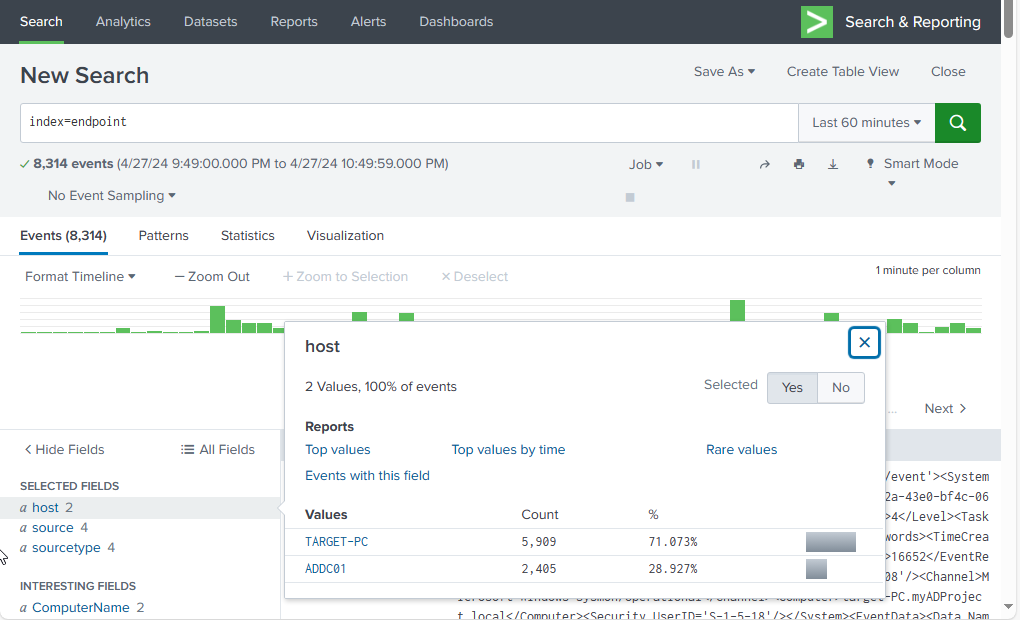Click the ADDC01 percentage bar
This screenshot has width=1020, height=620.
click(816, 569)
